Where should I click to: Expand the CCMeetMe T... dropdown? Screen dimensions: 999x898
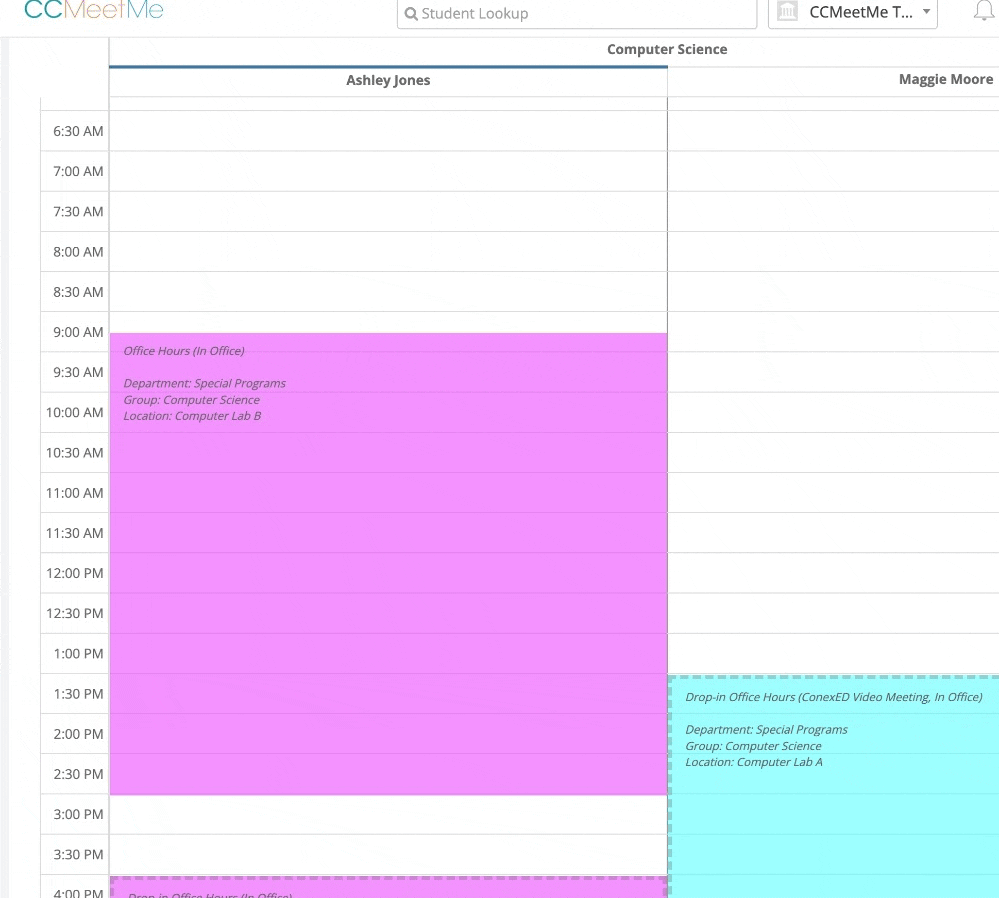(x=852, y=11)
